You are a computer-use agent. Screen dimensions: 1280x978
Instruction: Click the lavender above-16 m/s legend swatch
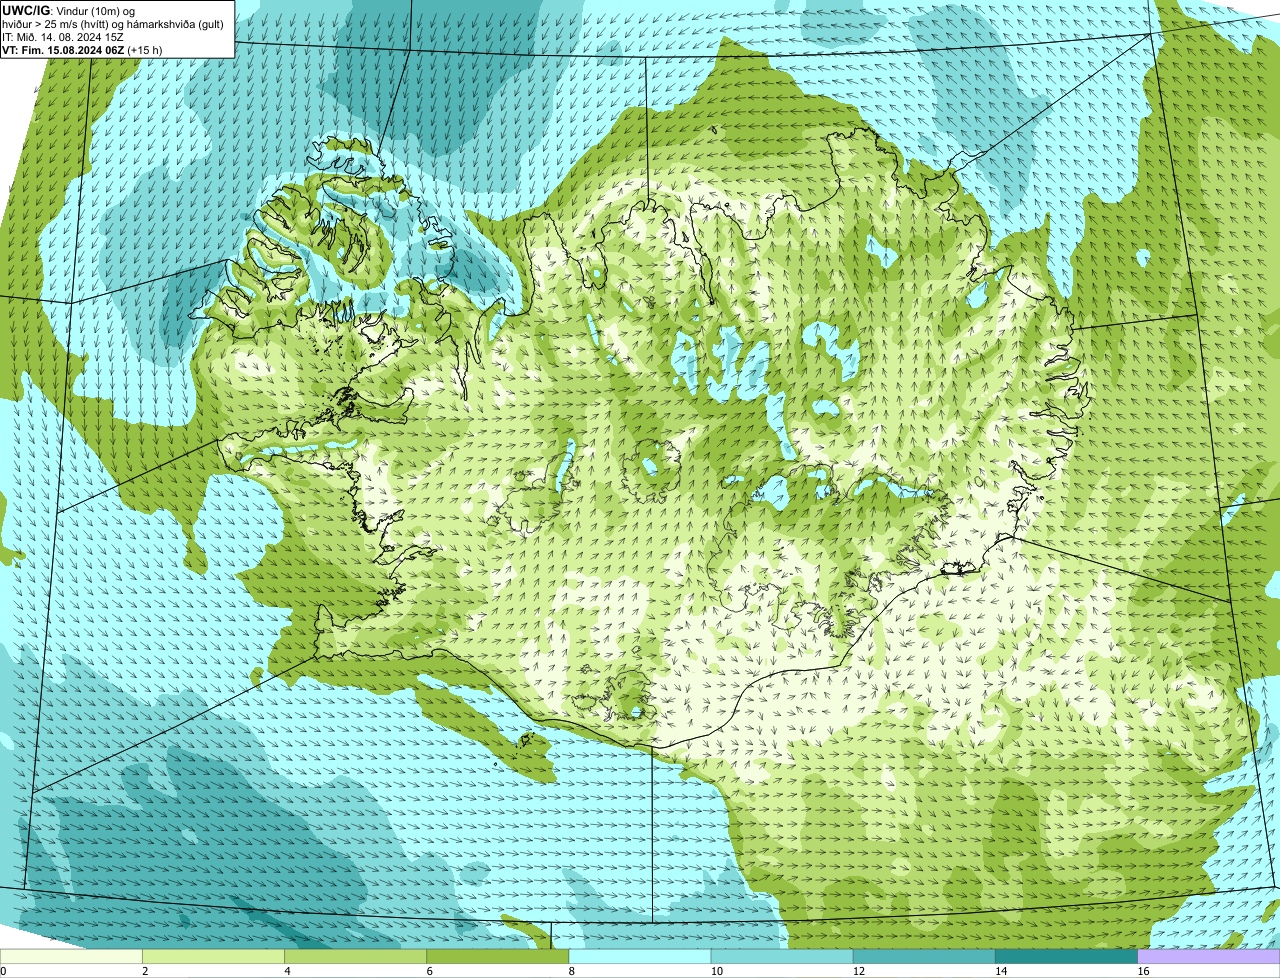click(1209, 957)
